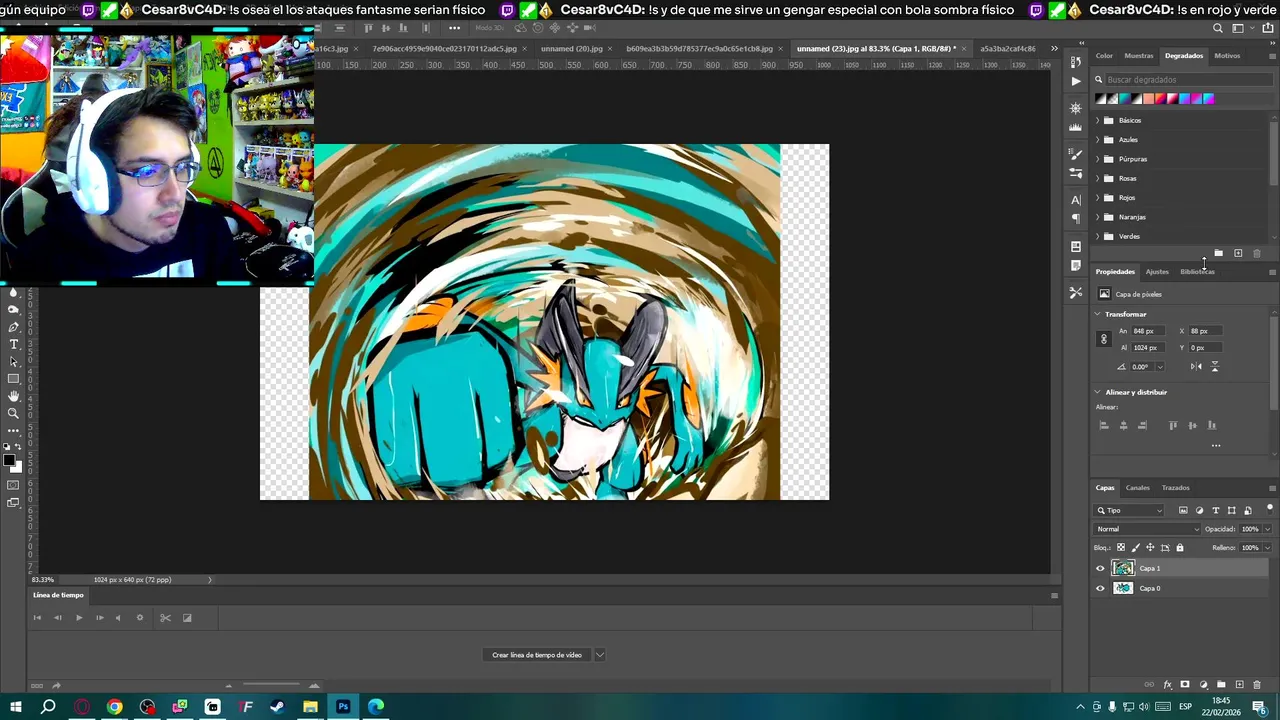Collapse the Transformar section
The height and width of the screenshot is (720, 1280).
pos(1098,314)
